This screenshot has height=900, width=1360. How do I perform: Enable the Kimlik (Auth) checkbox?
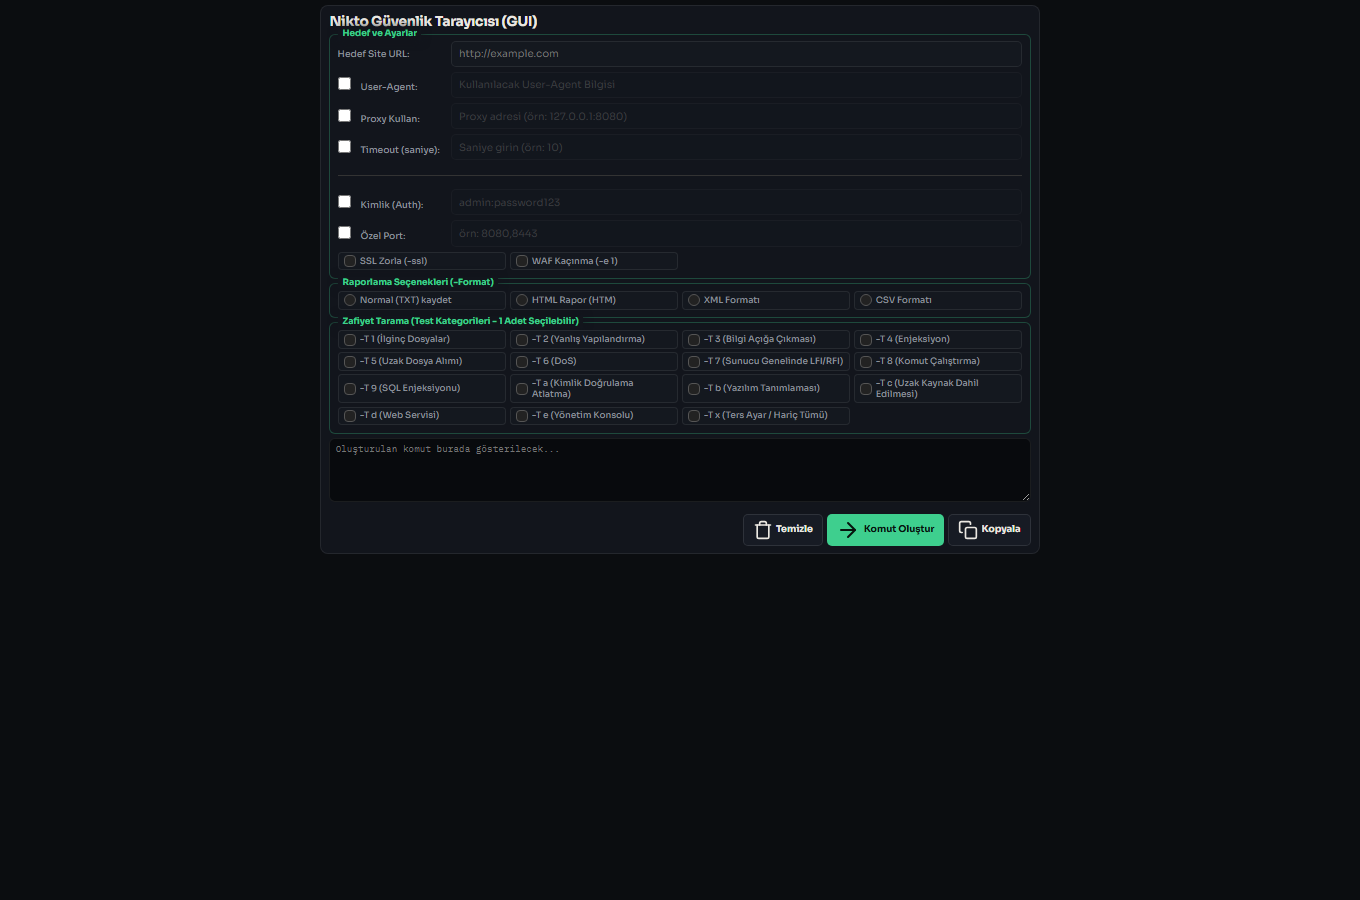(344, 202)
